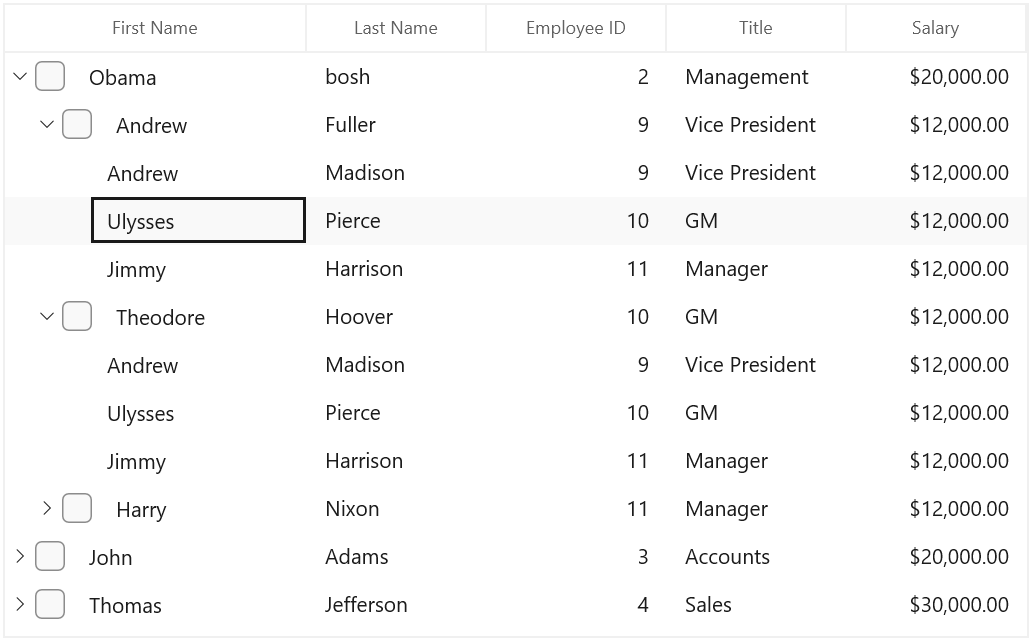1032x640 pixels.
Task: Click the Harry first name cell
Action: (x=142, y=510)
